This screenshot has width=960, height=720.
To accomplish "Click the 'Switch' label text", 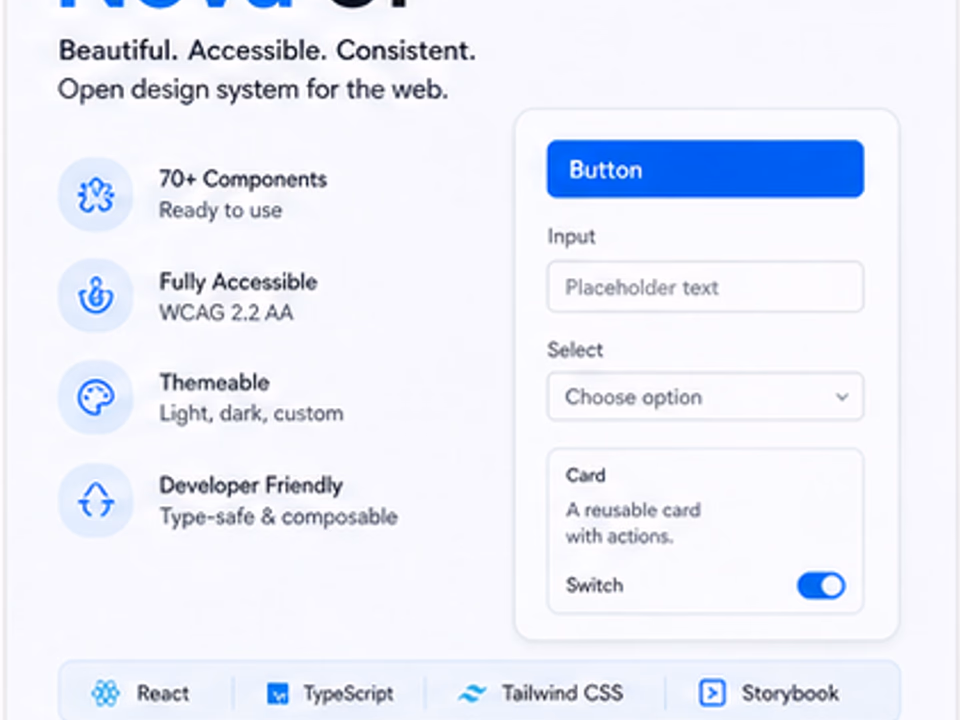I will click(594, 585).
